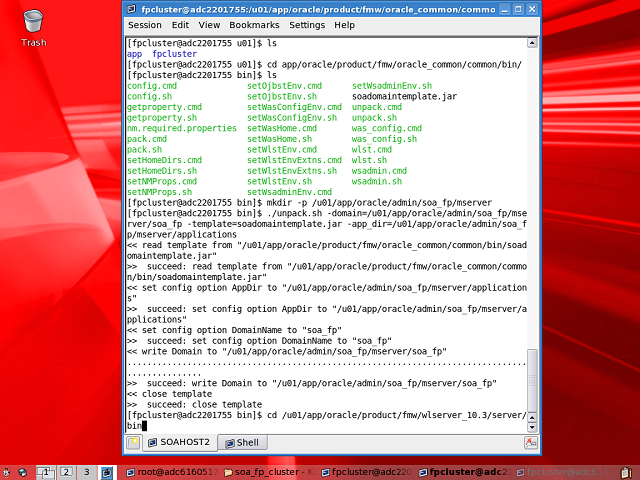
Task: Open the Settings menu
Action: pos(307,25)
